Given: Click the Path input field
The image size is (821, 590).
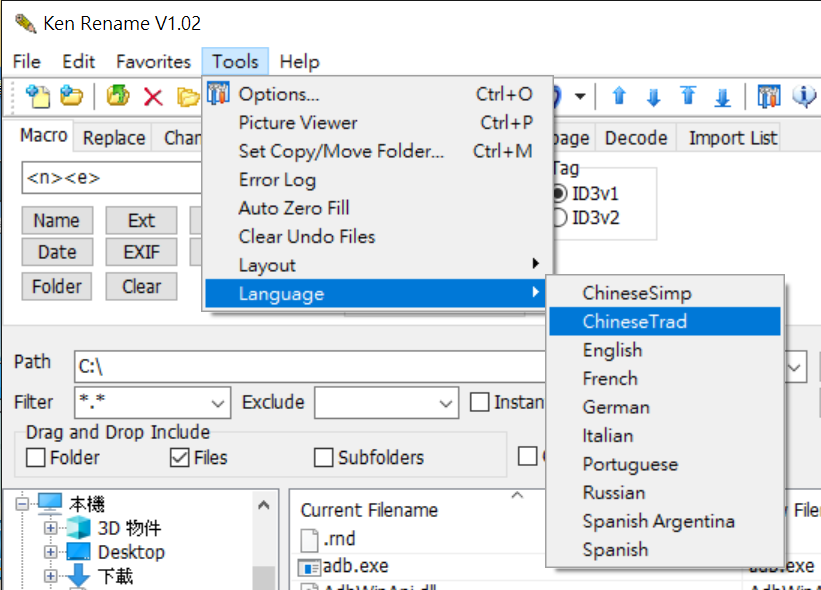Looking at the screenshot, I should [x=310, y=367].
